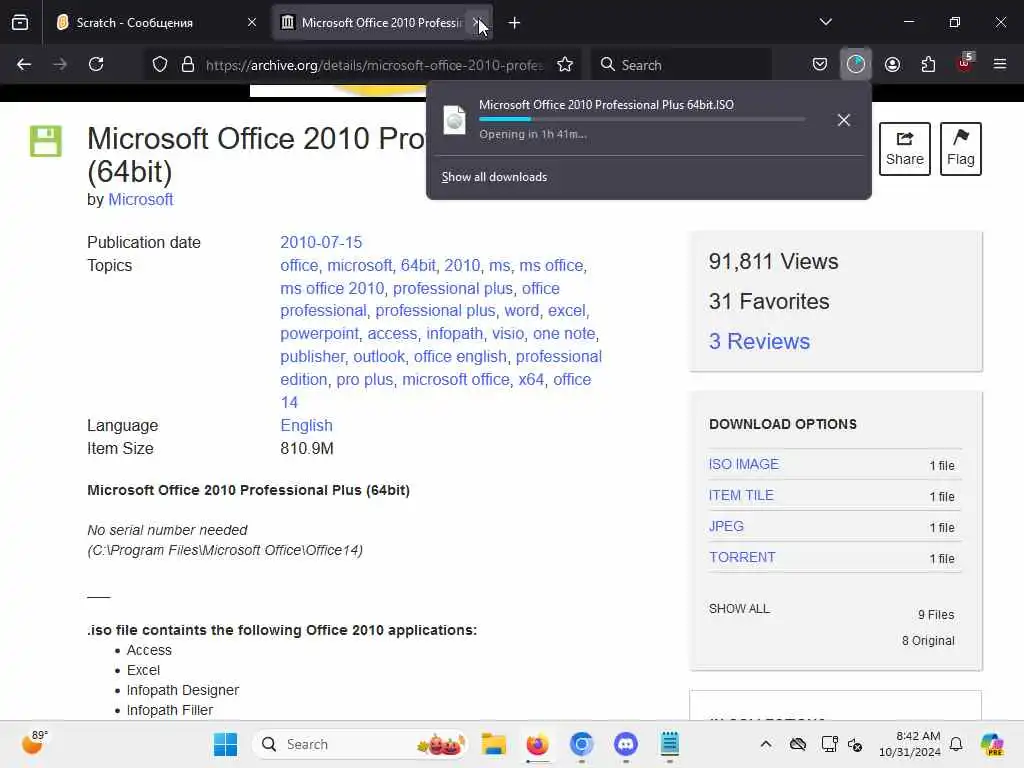Bookmark this page with star

click(x=565, y=65)
